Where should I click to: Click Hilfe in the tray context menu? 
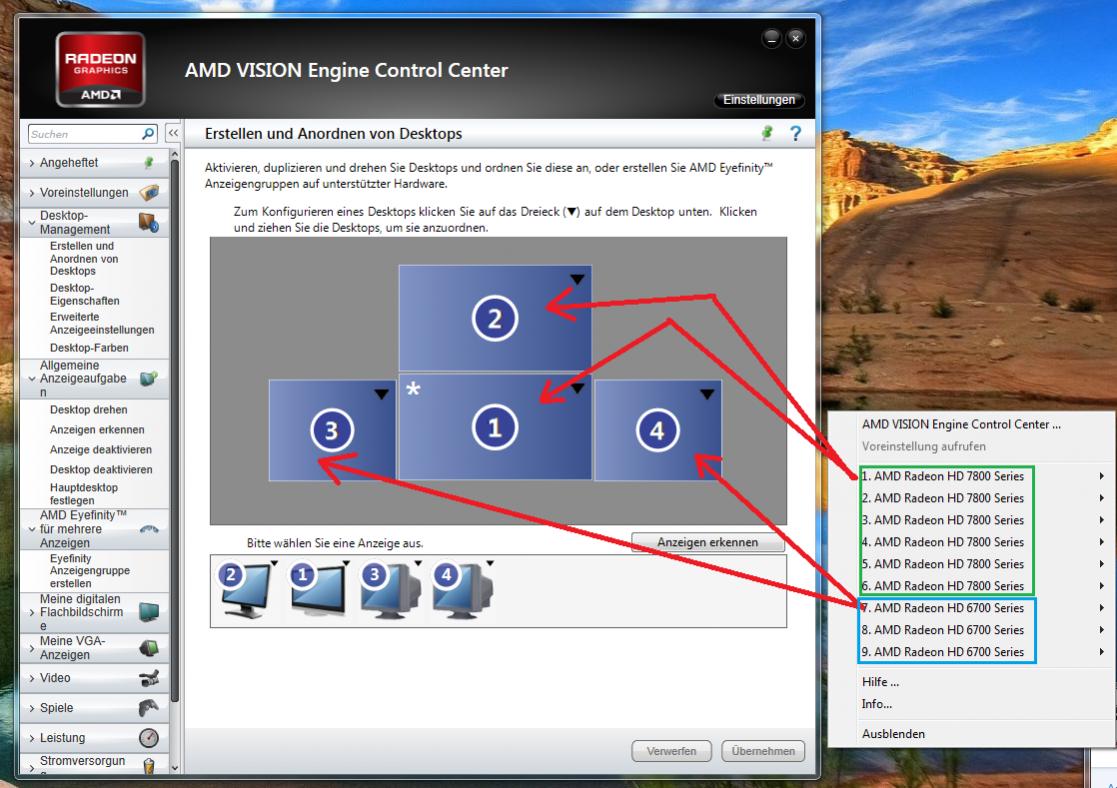tap(880, 682)
